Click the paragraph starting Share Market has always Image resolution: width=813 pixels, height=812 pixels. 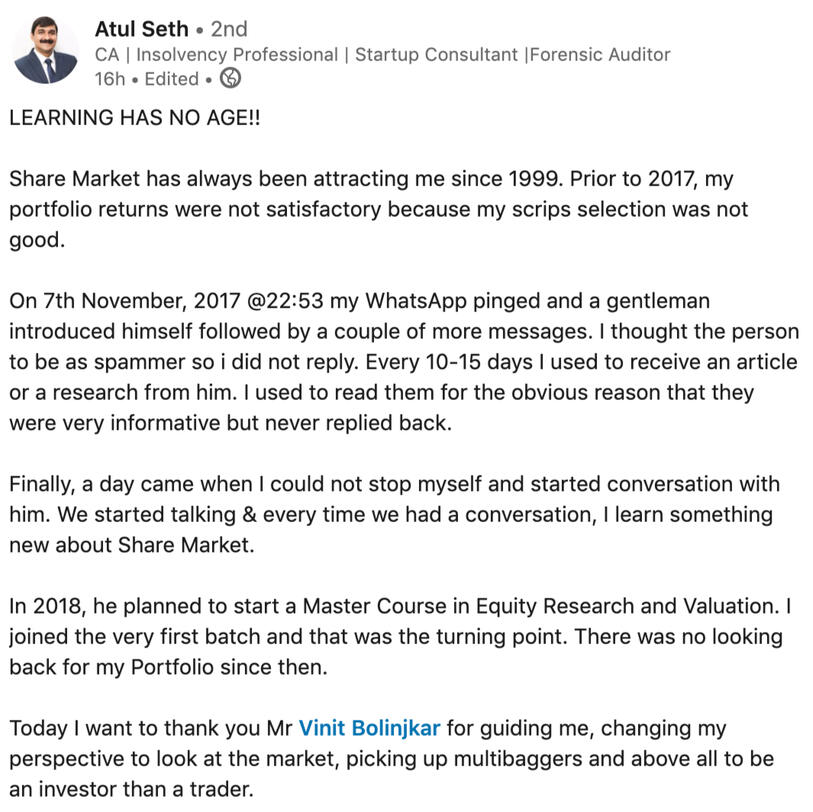click(x=380, y=211)
